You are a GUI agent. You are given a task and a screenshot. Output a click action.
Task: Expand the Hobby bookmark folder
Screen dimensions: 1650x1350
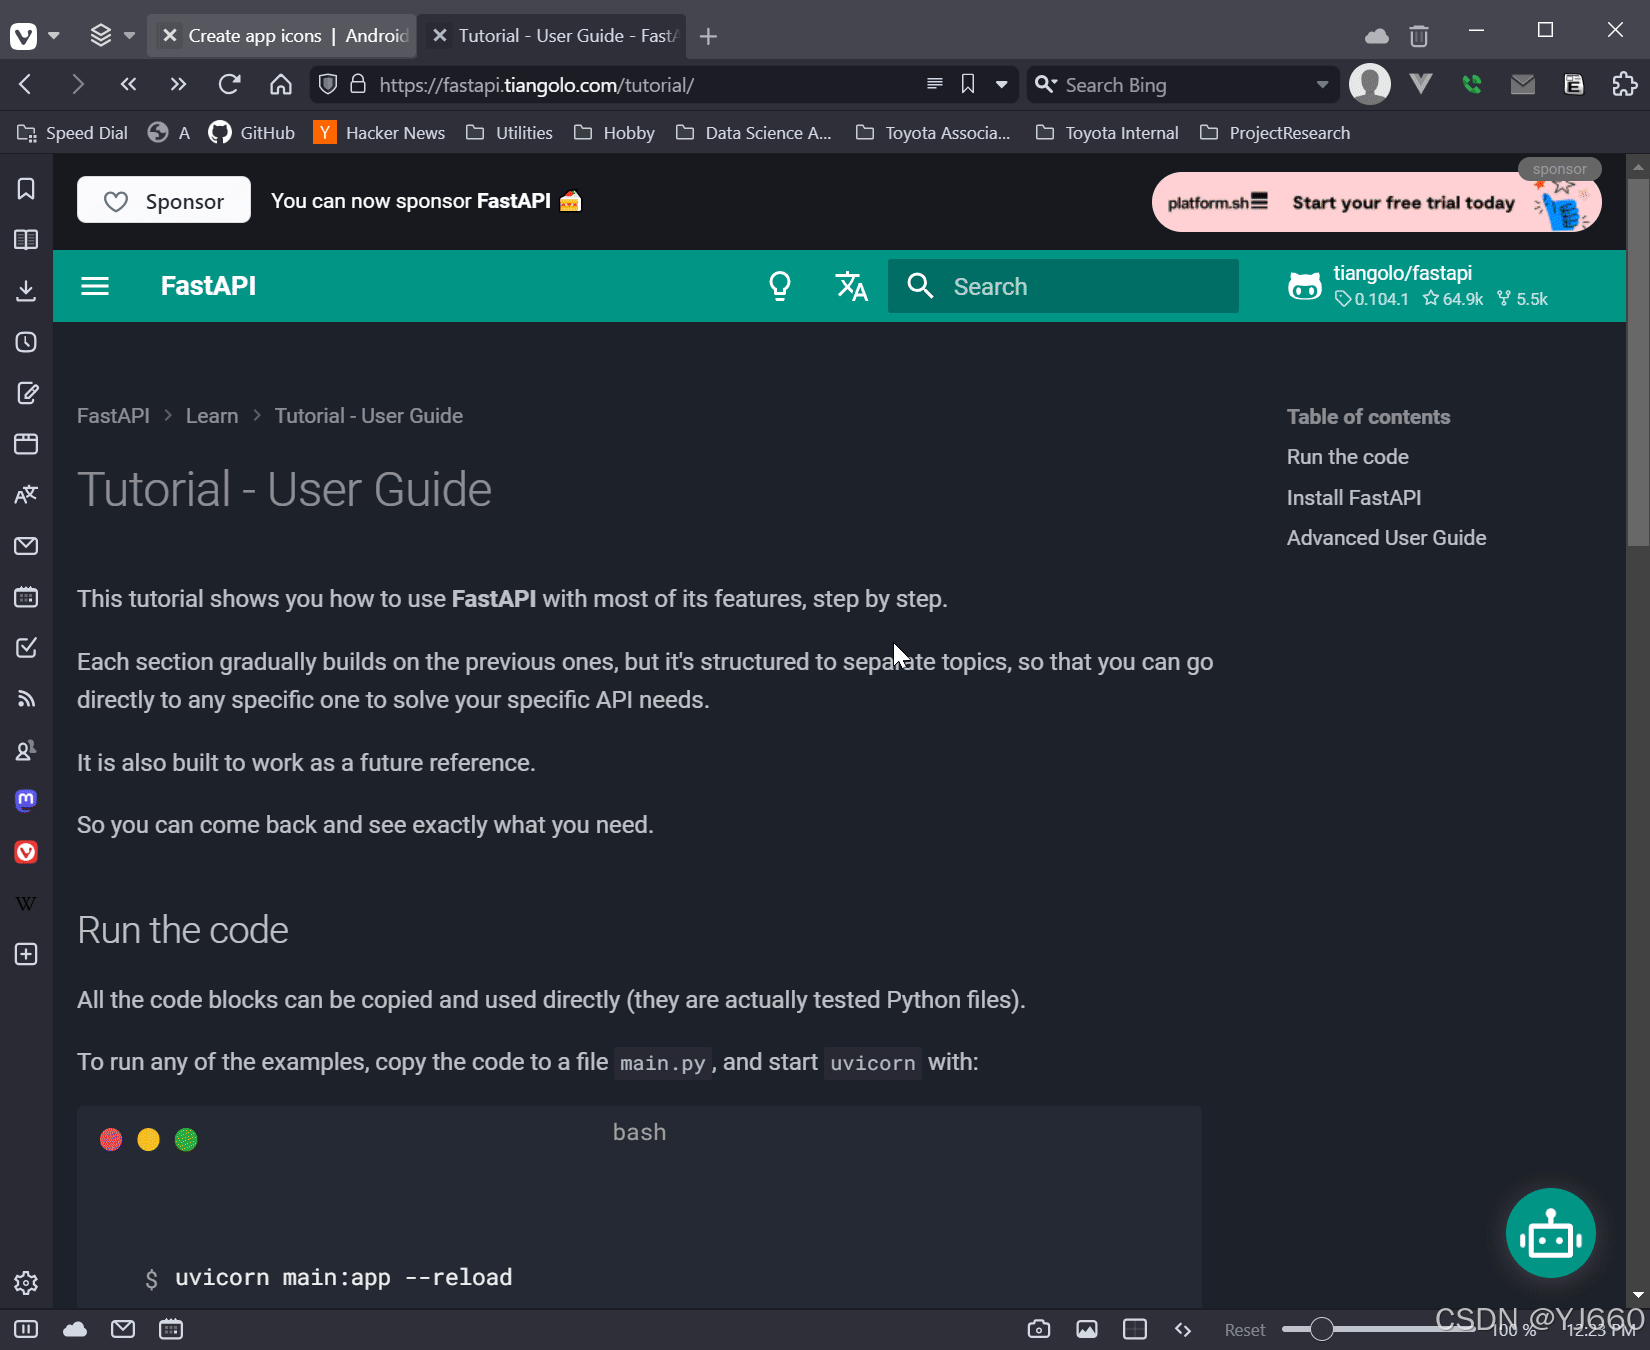[x=614, y=133]
